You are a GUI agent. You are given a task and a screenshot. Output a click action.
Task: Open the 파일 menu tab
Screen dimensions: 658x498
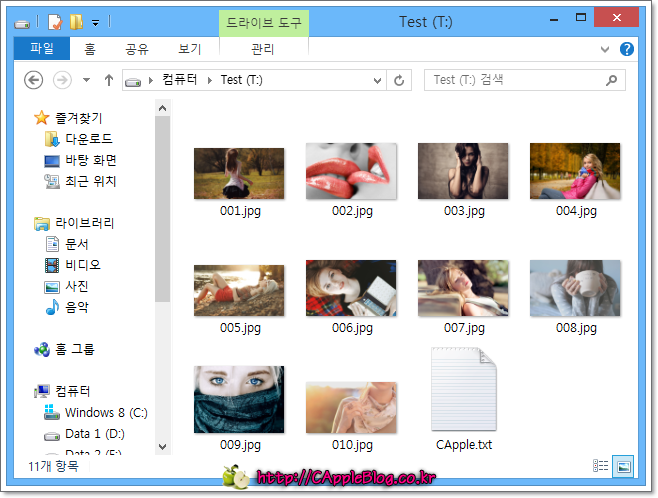coord(42,49)
